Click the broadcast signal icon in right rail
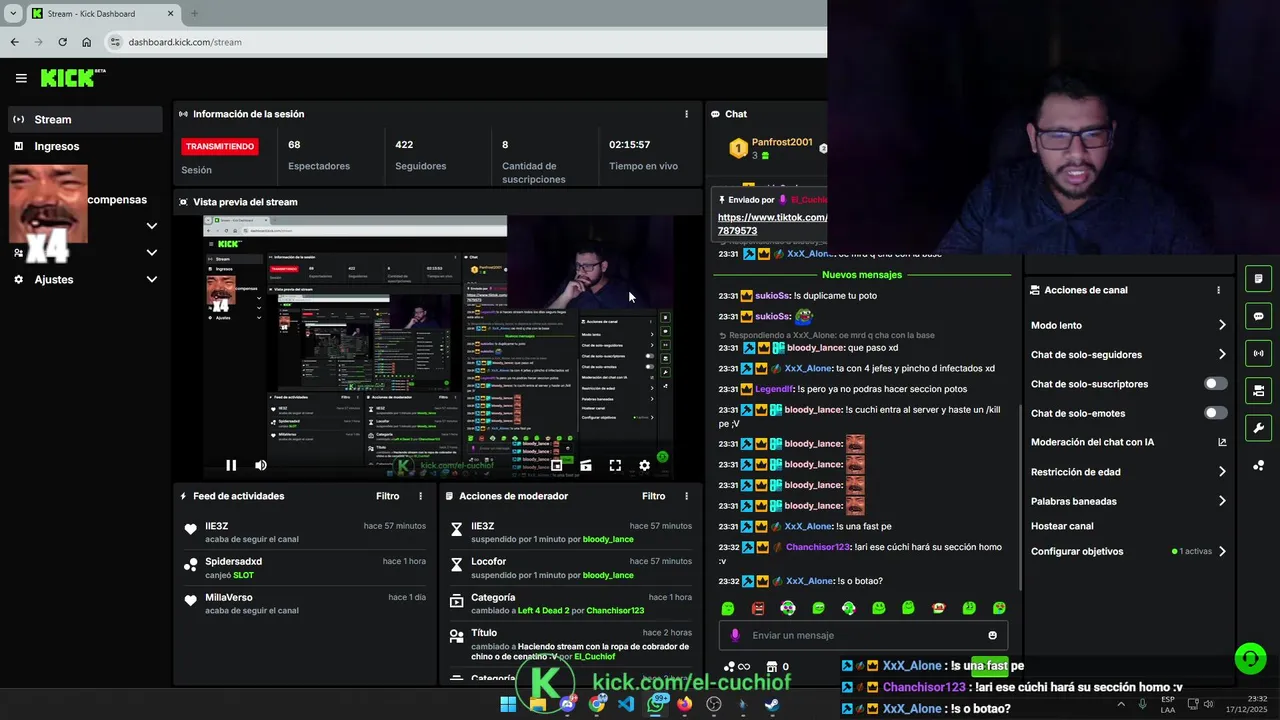 point(1258,353)
